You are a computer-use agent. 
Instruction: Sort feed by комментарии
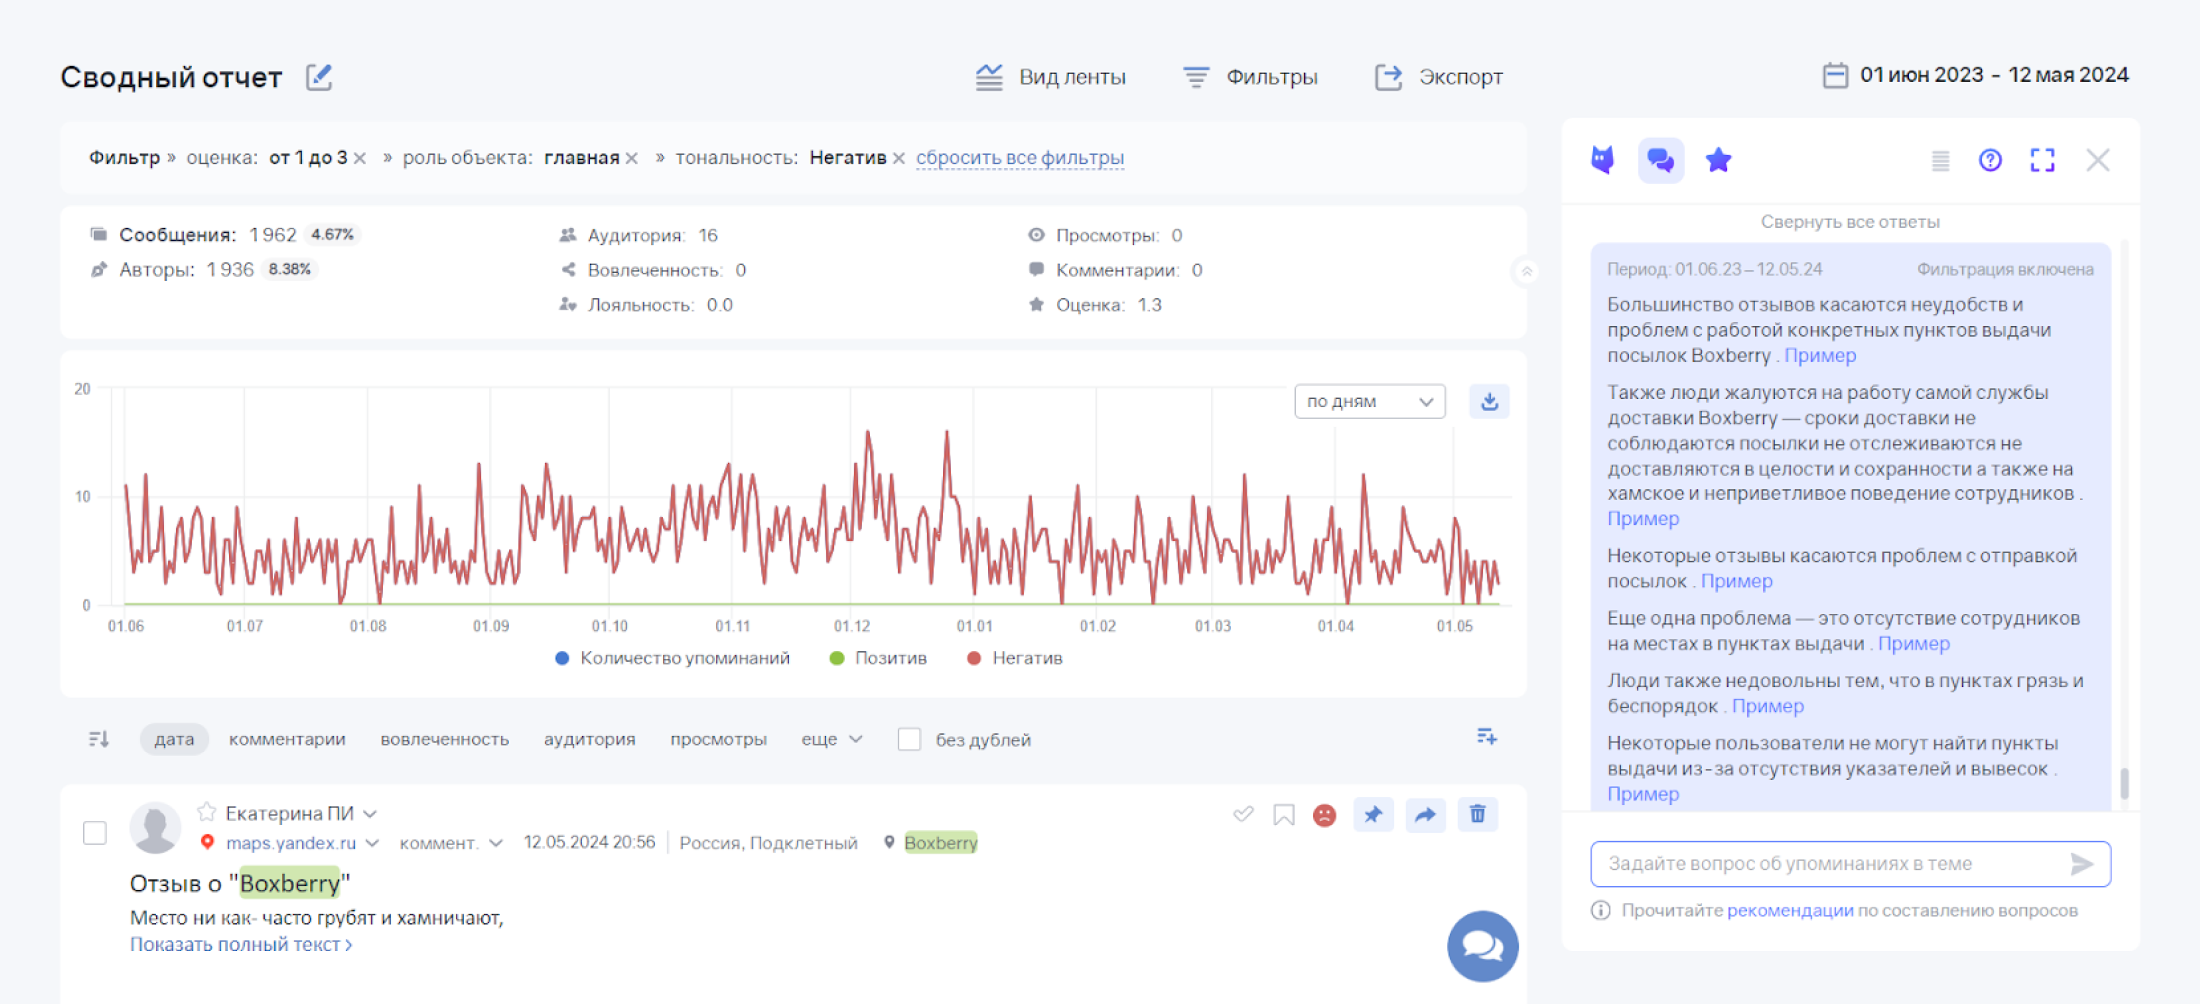pos(287,739)
